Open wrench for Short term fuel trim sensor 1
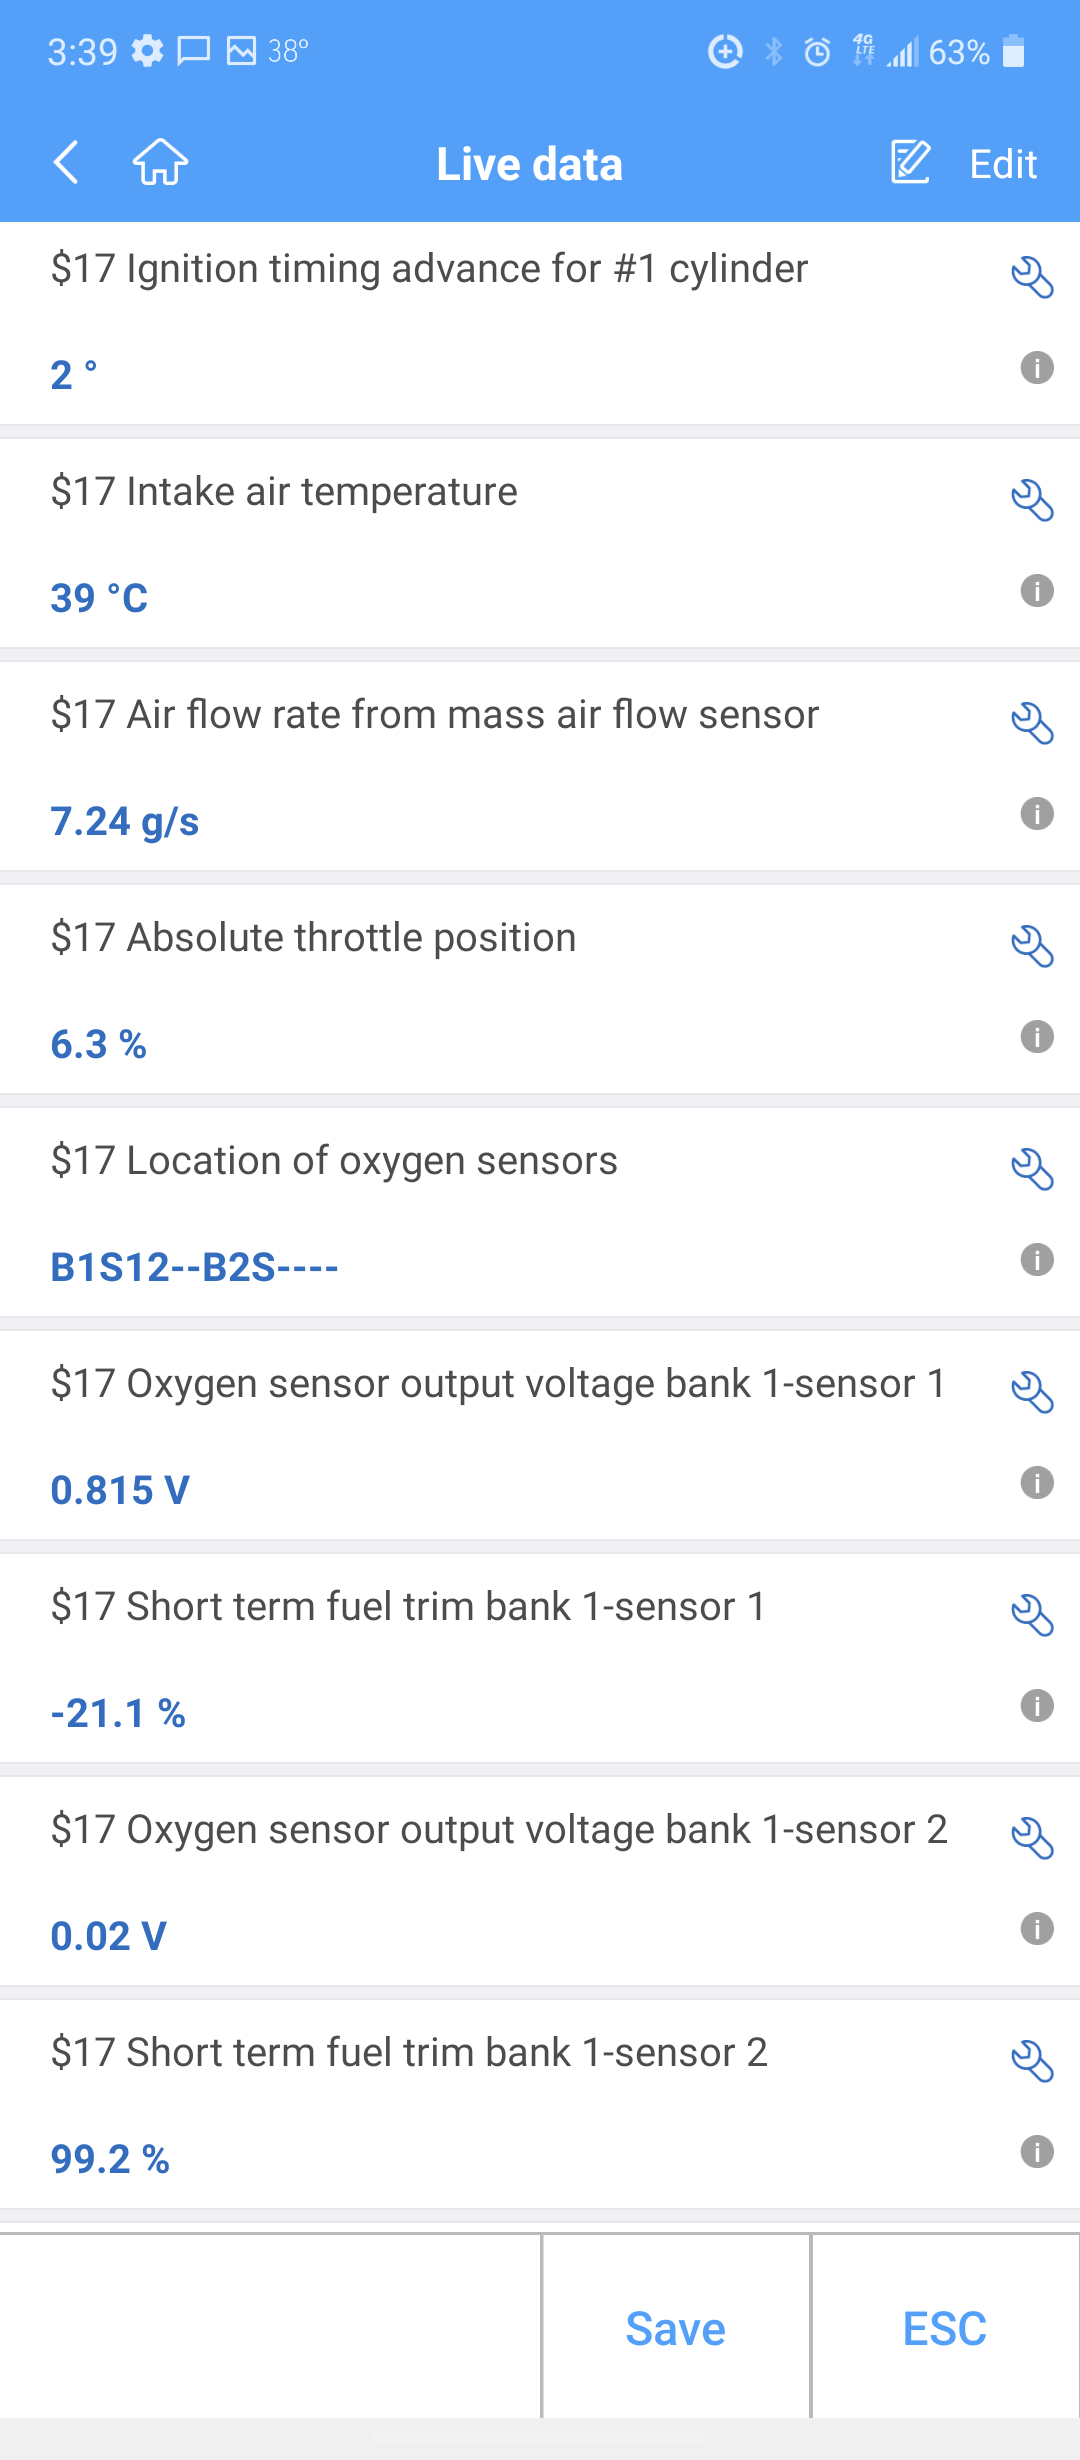The image size is (1080, 2460). [x=1032, y=1616]
